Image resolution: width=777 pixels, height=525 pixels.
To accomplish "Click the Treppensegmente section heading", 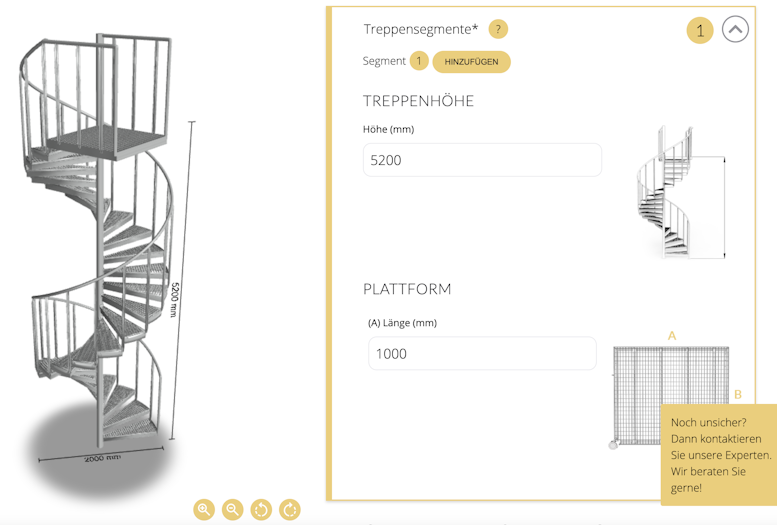I will (x=421, y=29).
